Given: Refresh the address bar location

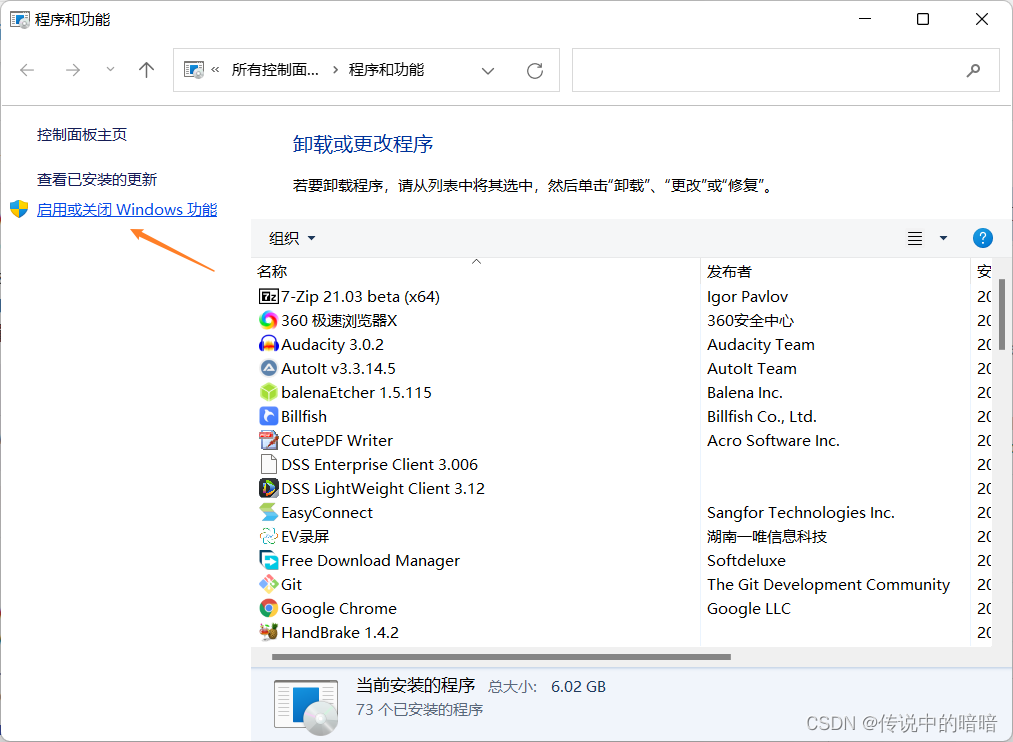Looking at the screenshot, I should tap(535, 70).
